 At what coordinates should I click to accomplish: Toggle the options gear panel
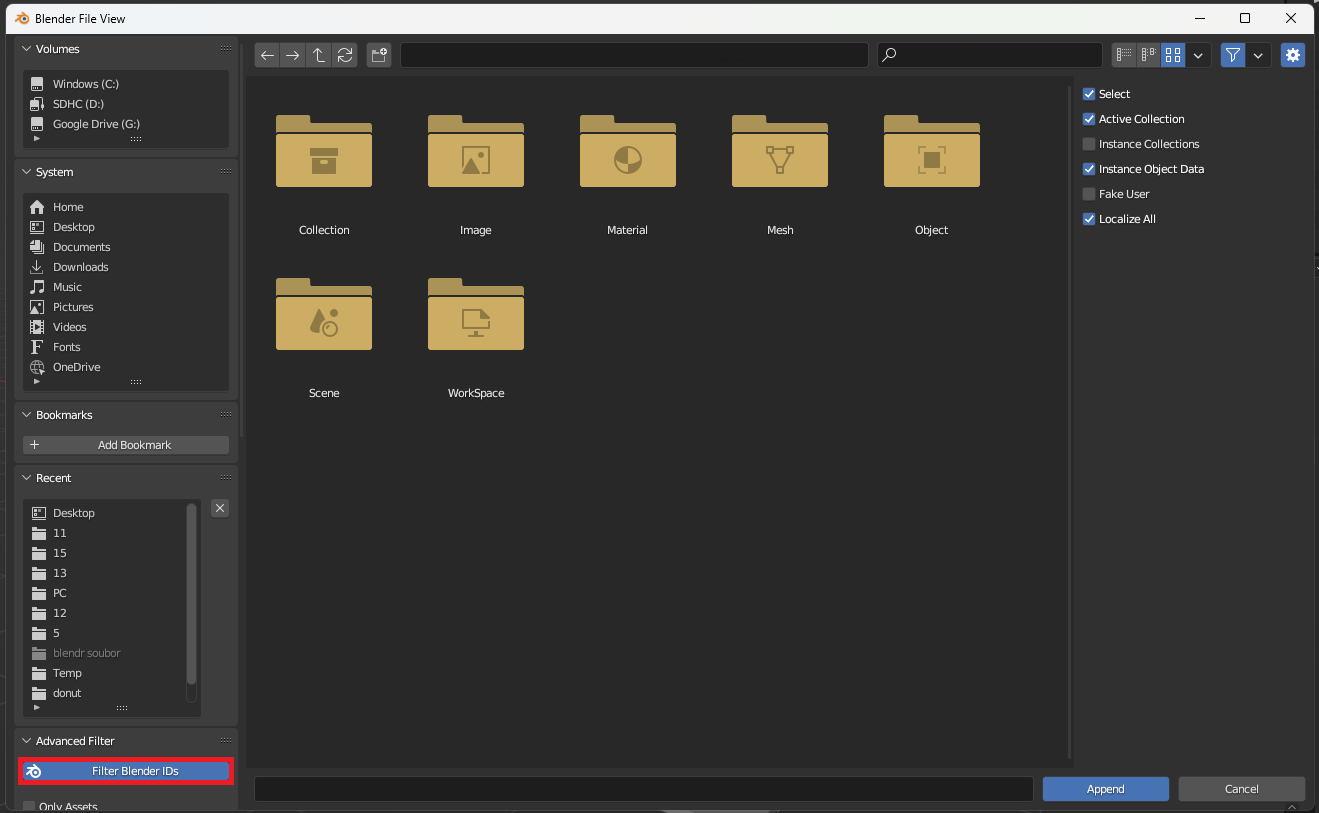click(1293, 55)
